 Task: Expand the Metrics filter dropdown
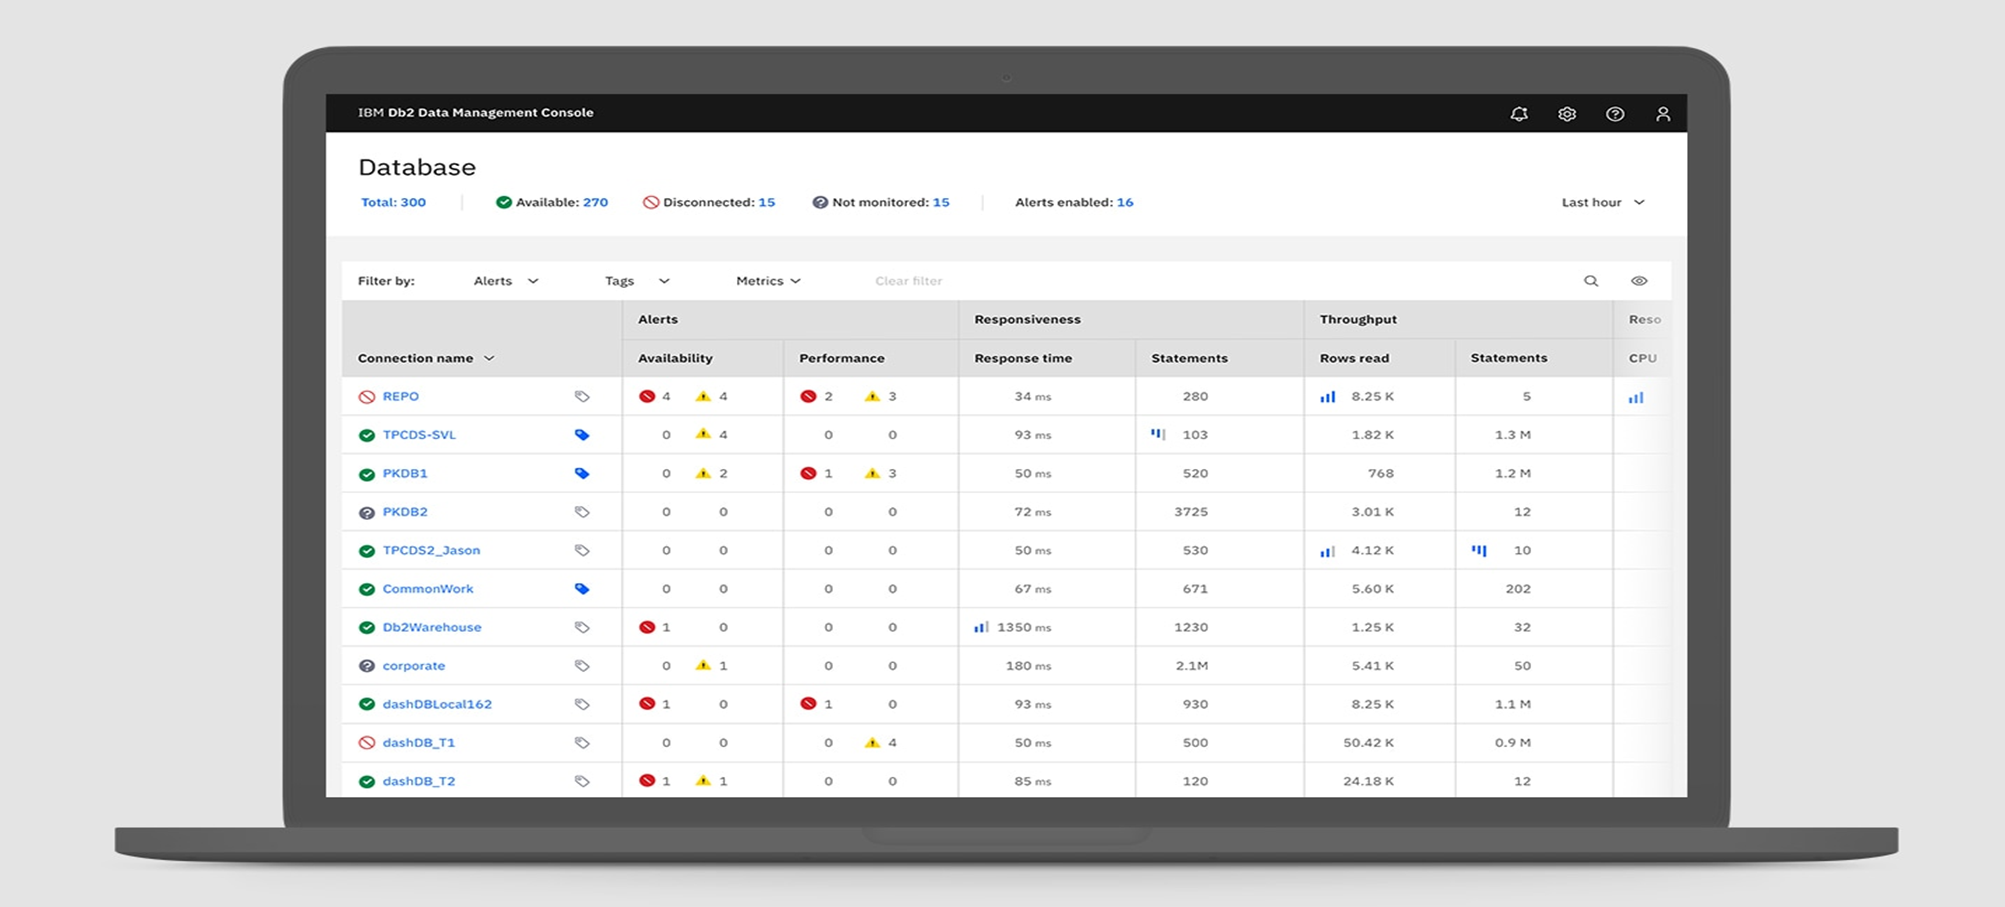pyautogui.click(x=767, y=281)
